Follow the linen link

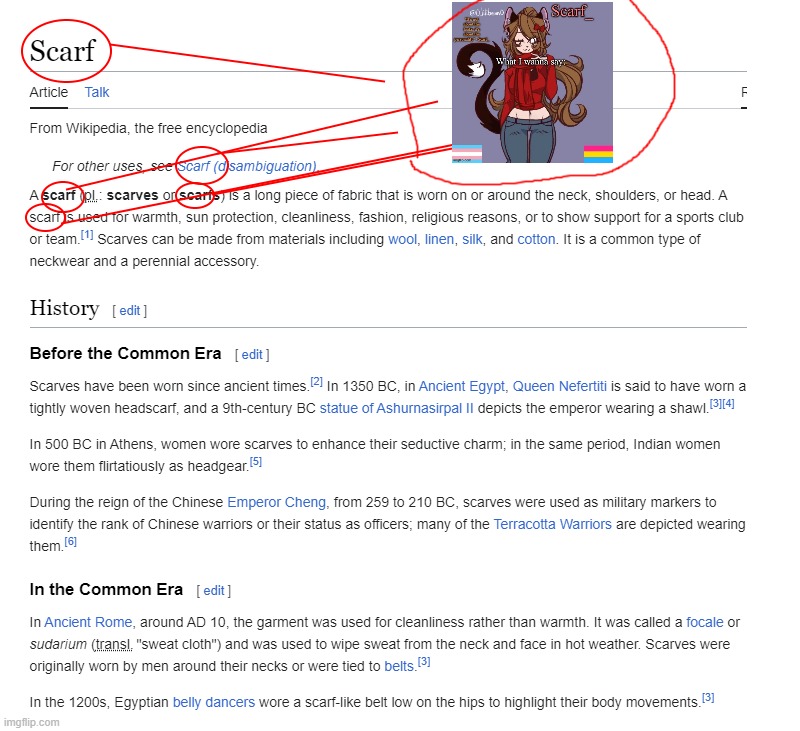pos(439,239)
